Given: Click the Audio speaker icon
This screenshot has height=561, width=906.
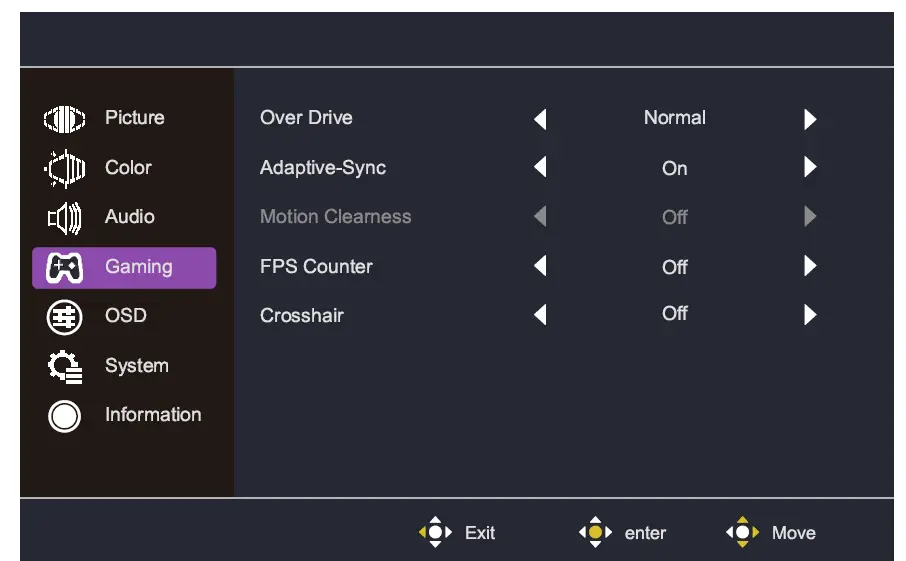Looking at the screenshot, I should (x=64, y=218).
